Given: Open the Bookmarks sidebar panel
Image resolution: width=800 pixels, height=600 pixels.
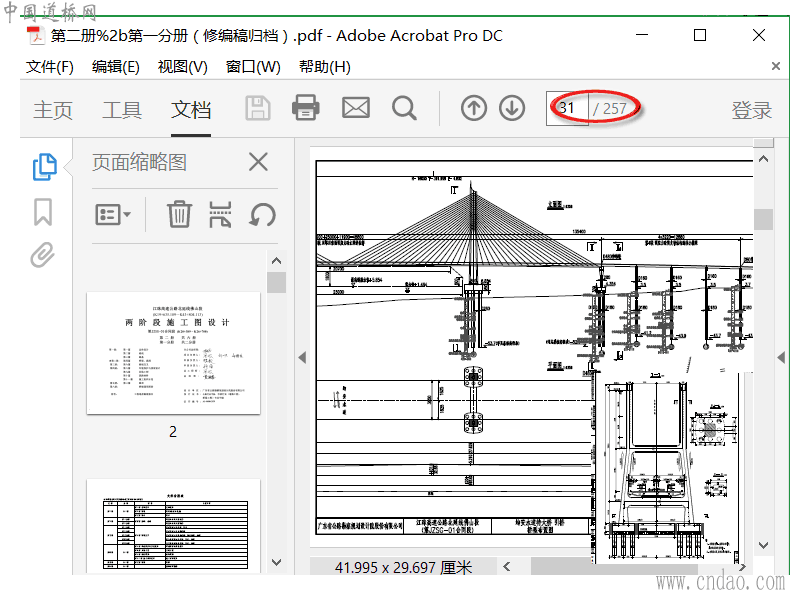Looking at the screenshot, I should (43, 212).
